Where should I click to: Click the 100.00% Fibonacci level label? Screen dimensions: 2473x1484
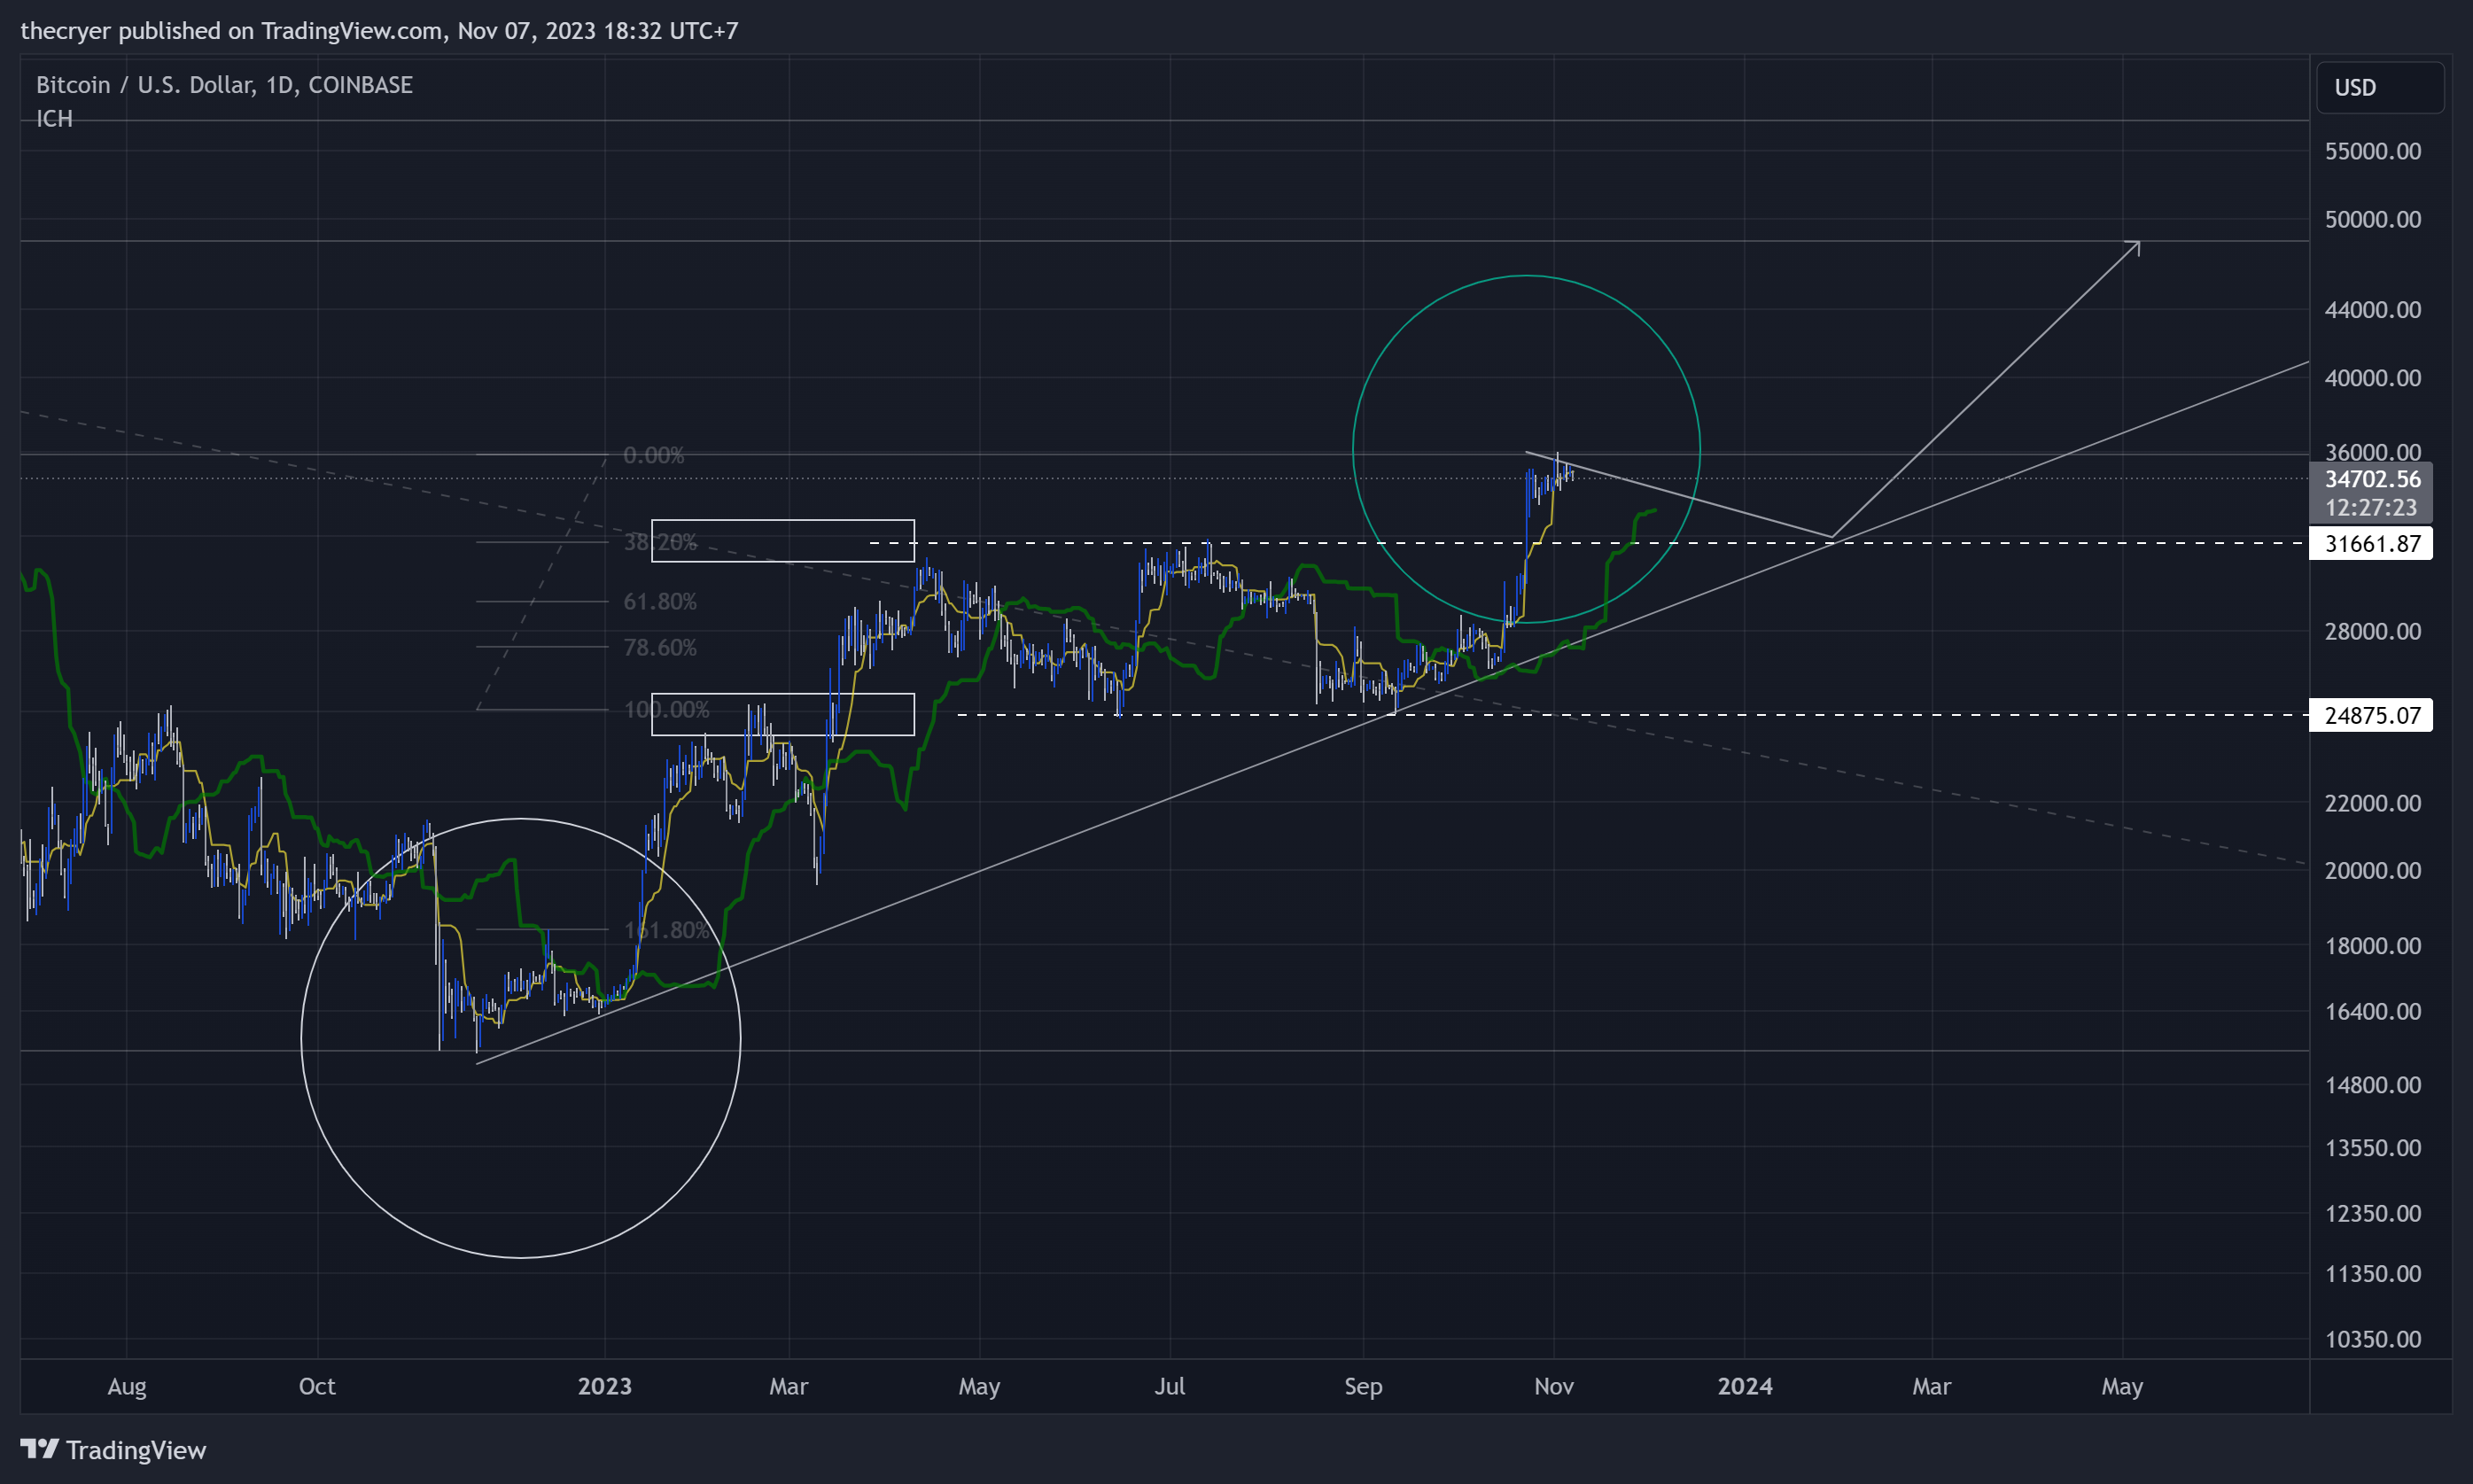coord(666,710)
